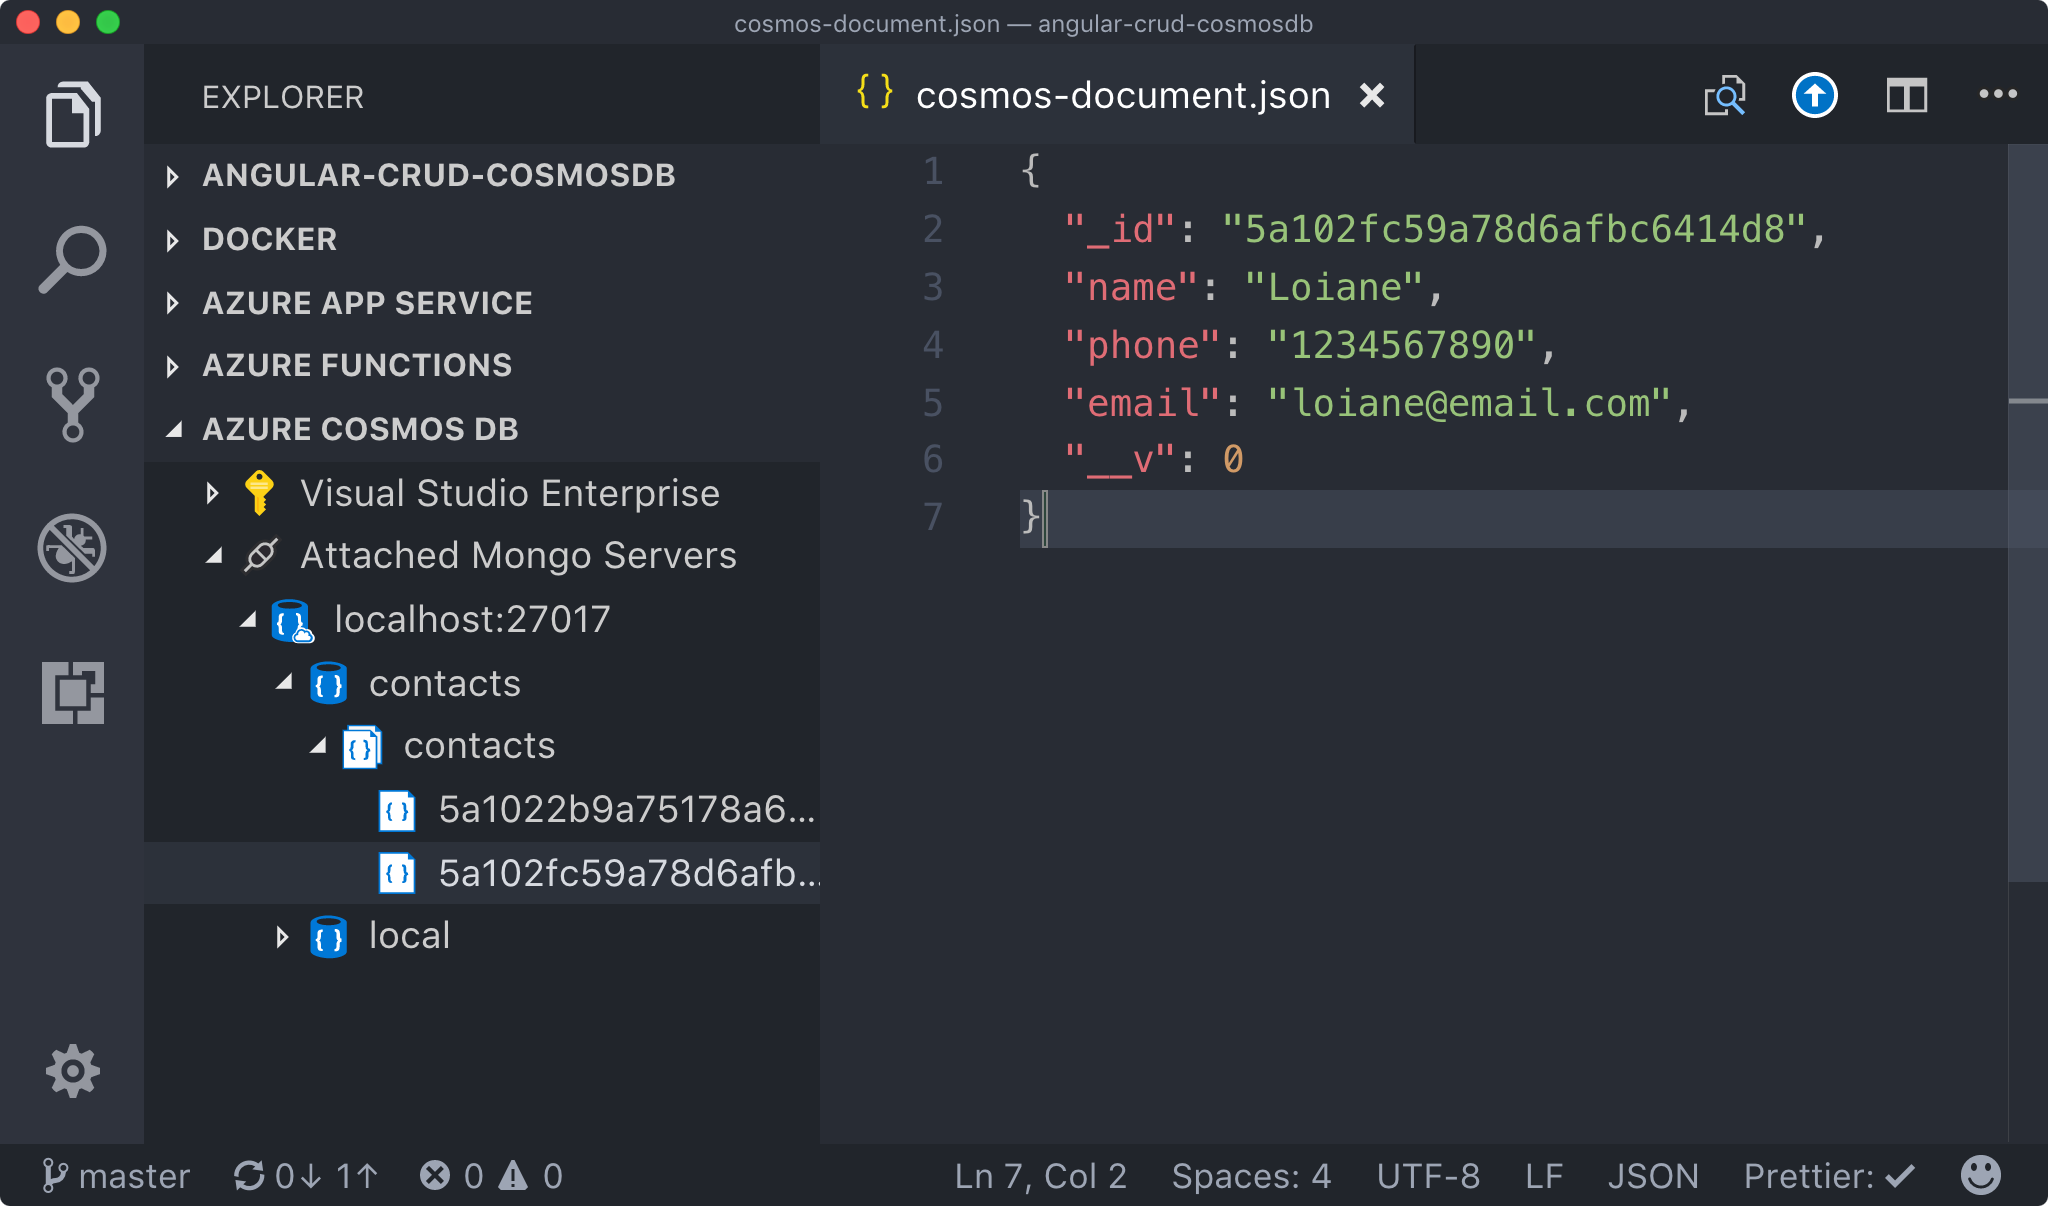Click the master branch in status bar
The image size is (2048, 1206).
[x=116, y=1176]
